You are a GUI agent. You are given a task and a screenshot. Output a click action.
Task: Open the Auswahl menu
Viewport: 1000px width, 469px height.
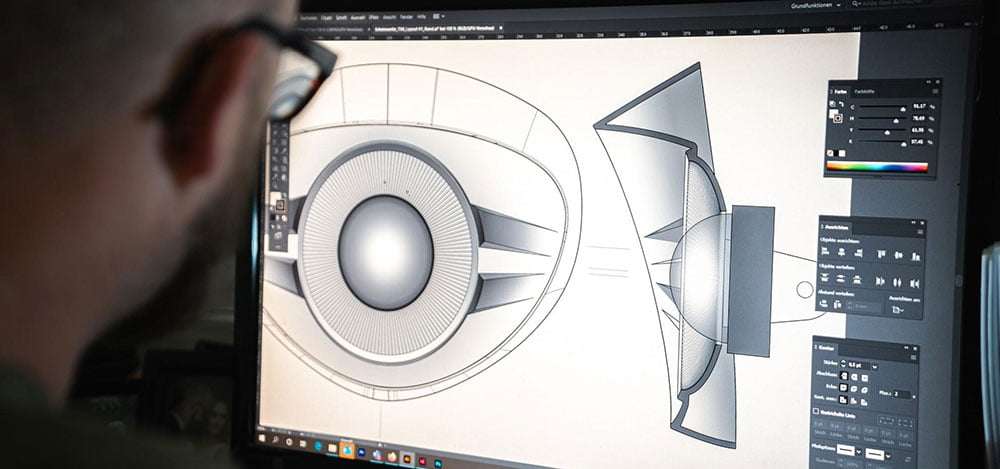click(x=358, y=17)
